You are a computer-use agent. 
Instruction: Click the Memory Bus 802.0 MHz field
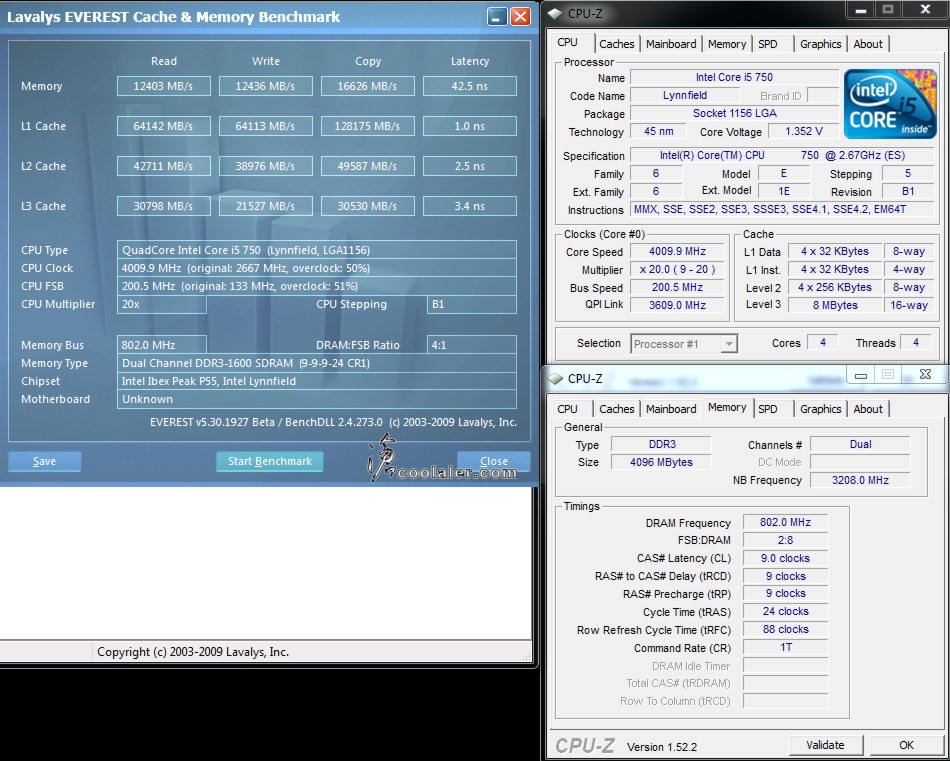(x=161, y=345)
